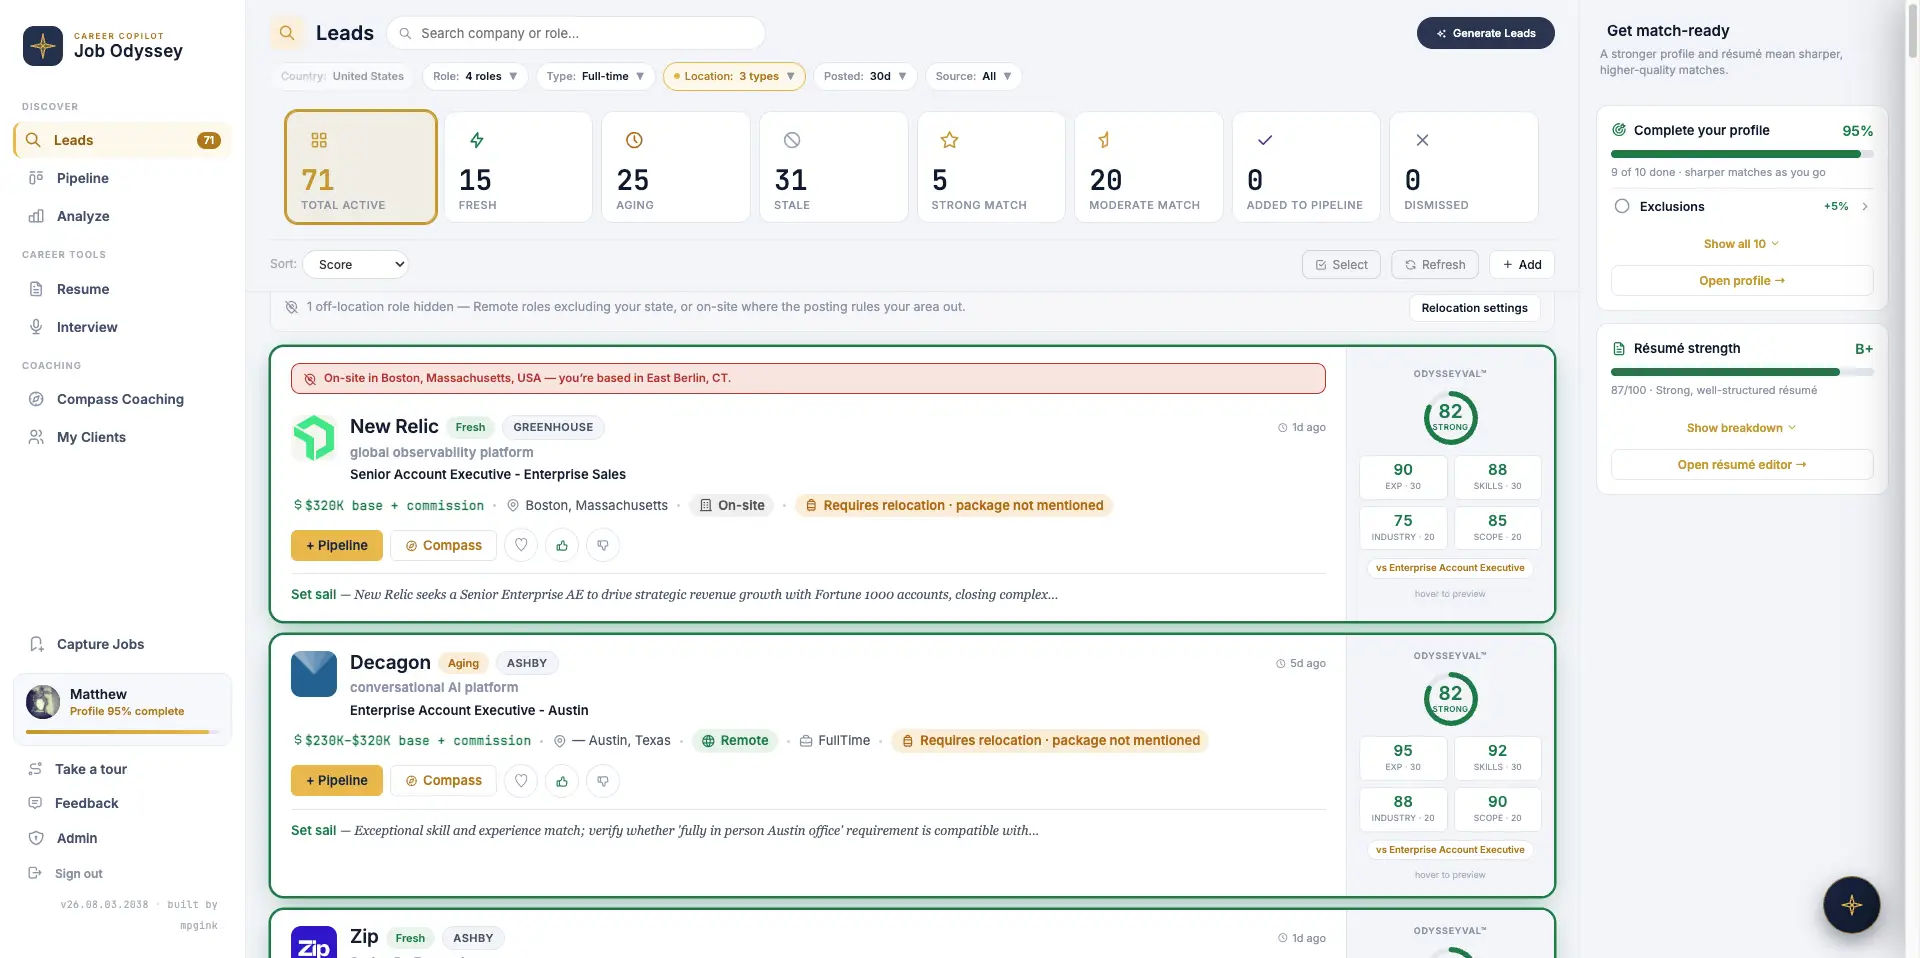Favorite the New Relic lead heart icon

(x=521, y=545)
